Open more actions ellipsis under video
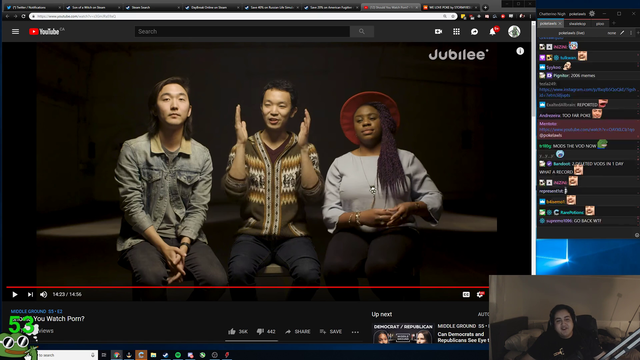 click(355, 332)
